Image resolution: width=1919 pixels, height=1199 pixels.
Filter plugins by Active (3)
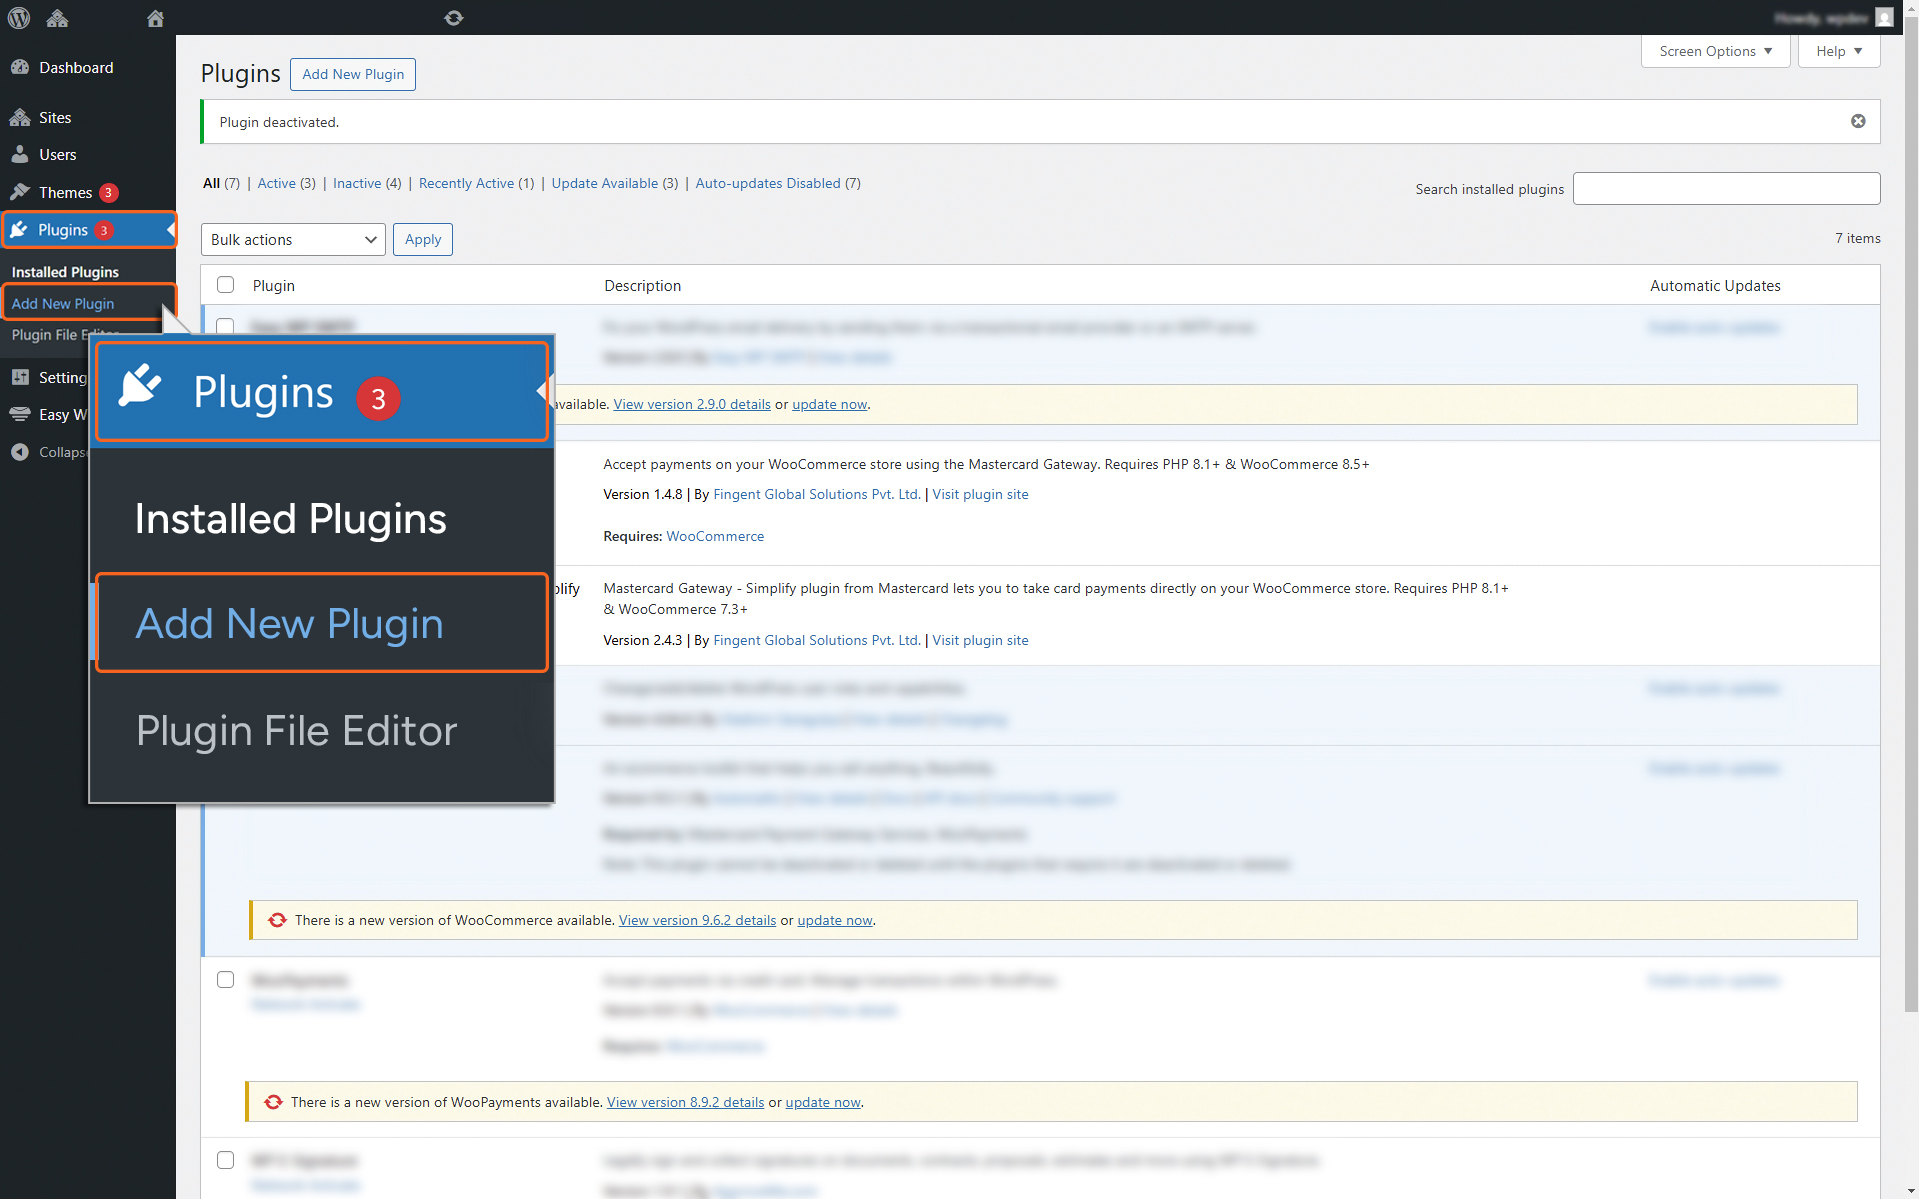(x=286, y=183)
